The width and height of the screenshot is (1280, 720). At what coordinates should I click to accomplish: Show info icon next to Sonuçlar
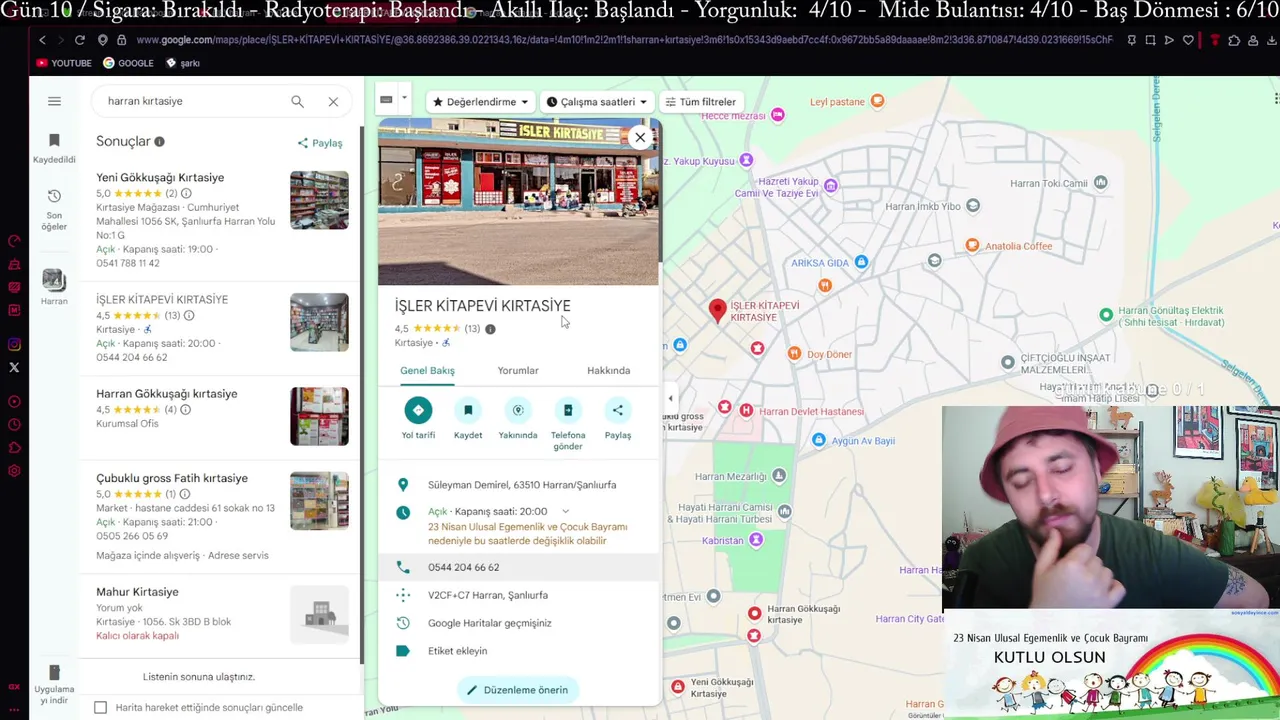coord(159,142)
